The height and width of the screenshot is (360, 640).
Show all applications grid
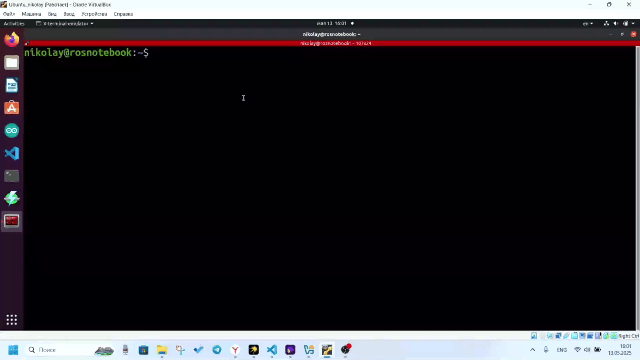click(11, 320)
